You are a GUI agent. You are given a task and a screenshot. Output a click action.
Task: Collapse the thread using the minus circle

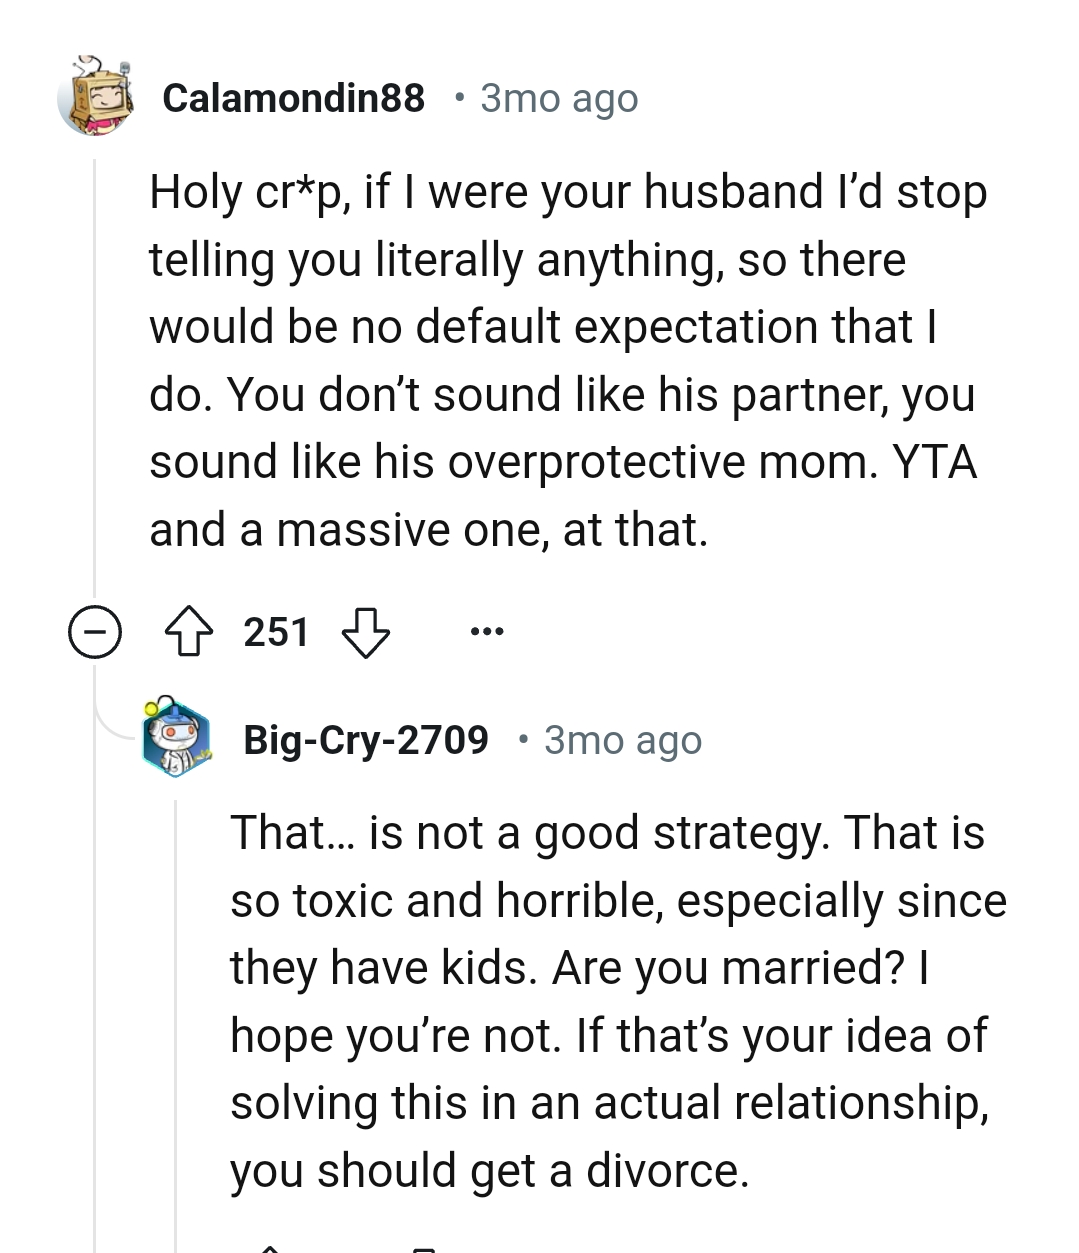pyautogui.click(x=95, y=631)
